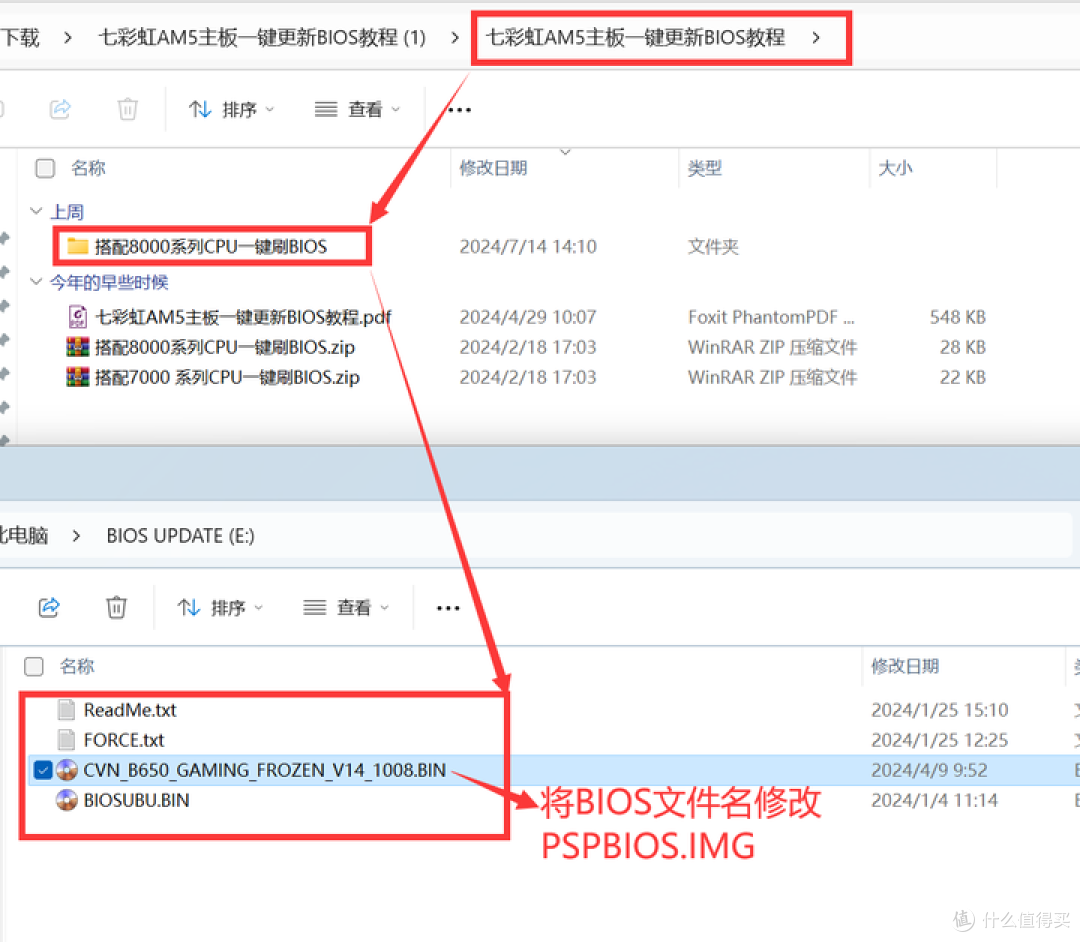This screenshot has height=942, width=1080.
Task: Sort by 名称 column in upper window
Action: coord(88,168)
